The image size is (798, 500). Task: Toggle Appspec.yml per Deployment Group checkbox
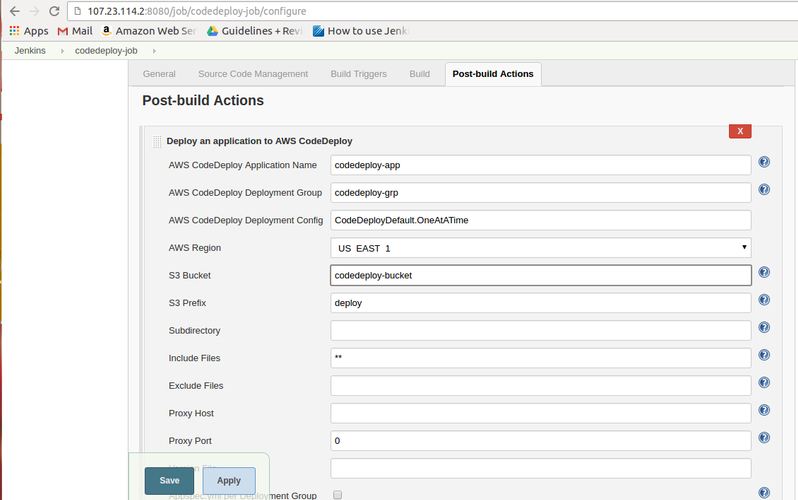pyautogui.click(x=337, y=494)
